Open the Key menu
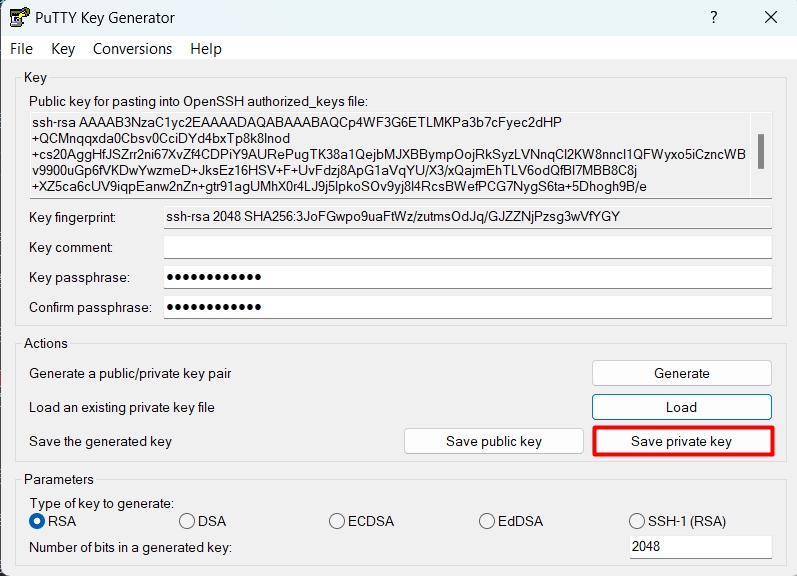Screen dimensions: 797x576 [63, 49]
